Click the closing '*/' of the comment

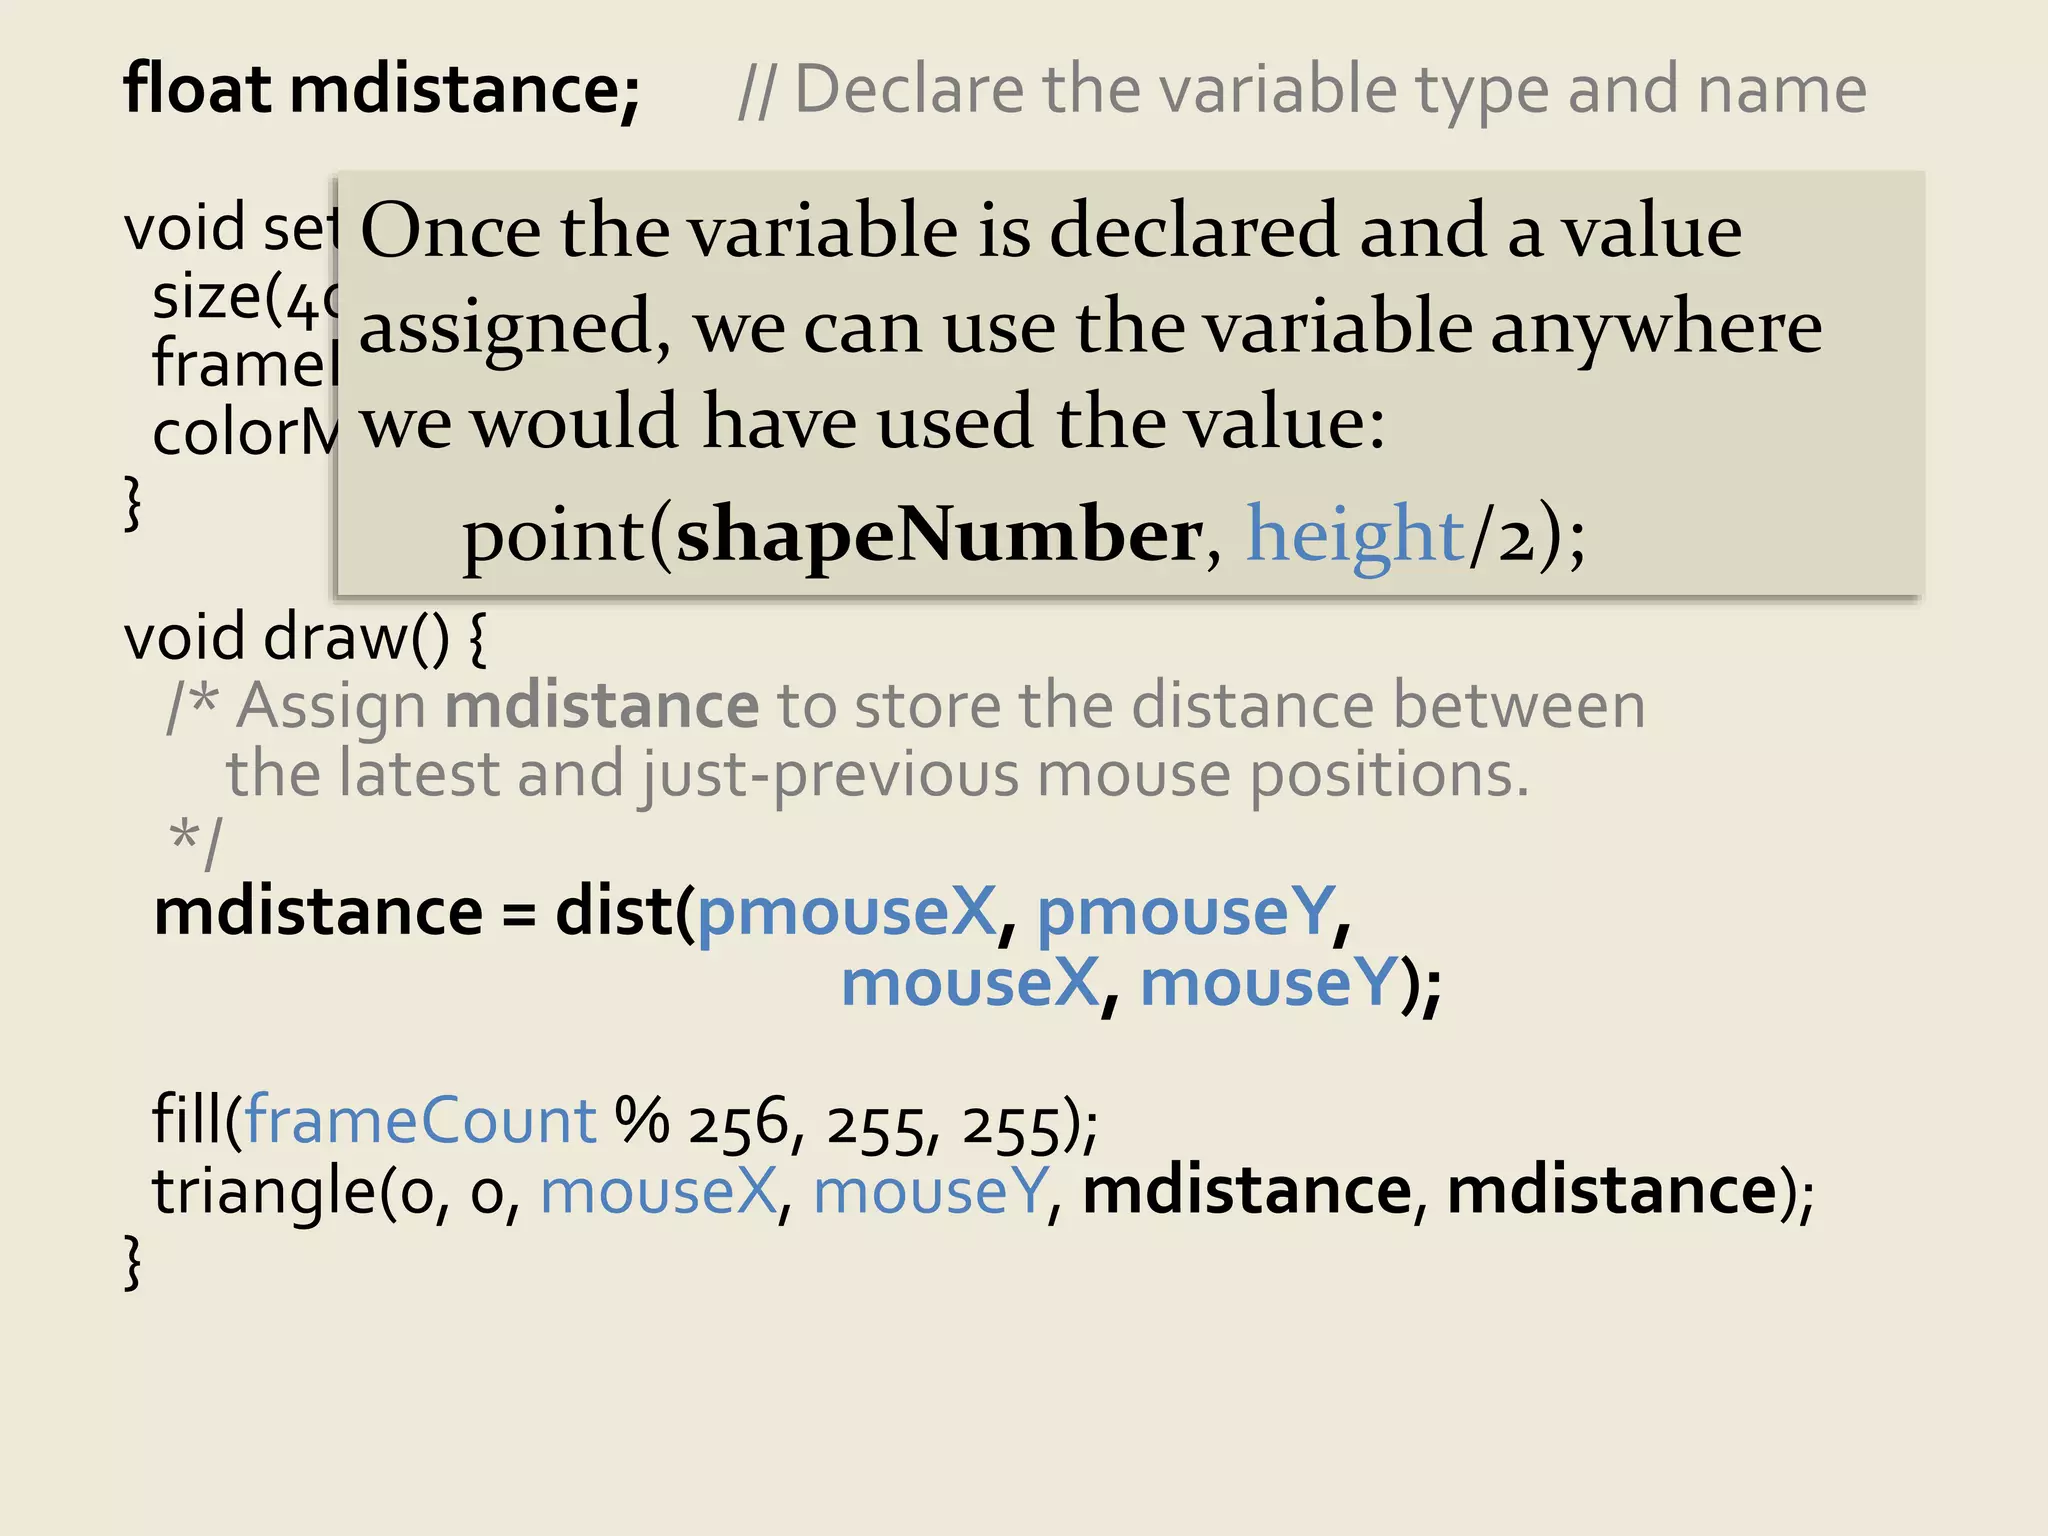pos(196,844)
